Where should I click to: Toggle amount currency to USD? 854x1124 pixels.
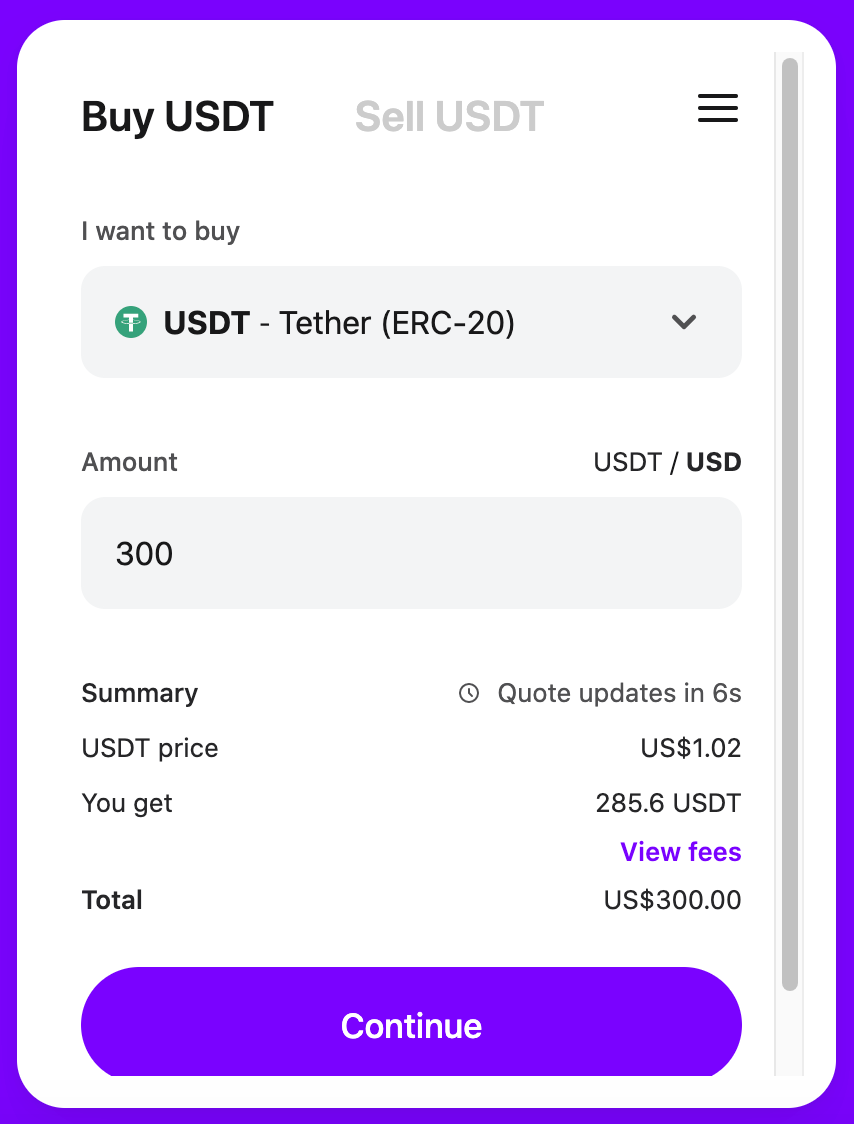pyautogui.click(x=713, y=462)
